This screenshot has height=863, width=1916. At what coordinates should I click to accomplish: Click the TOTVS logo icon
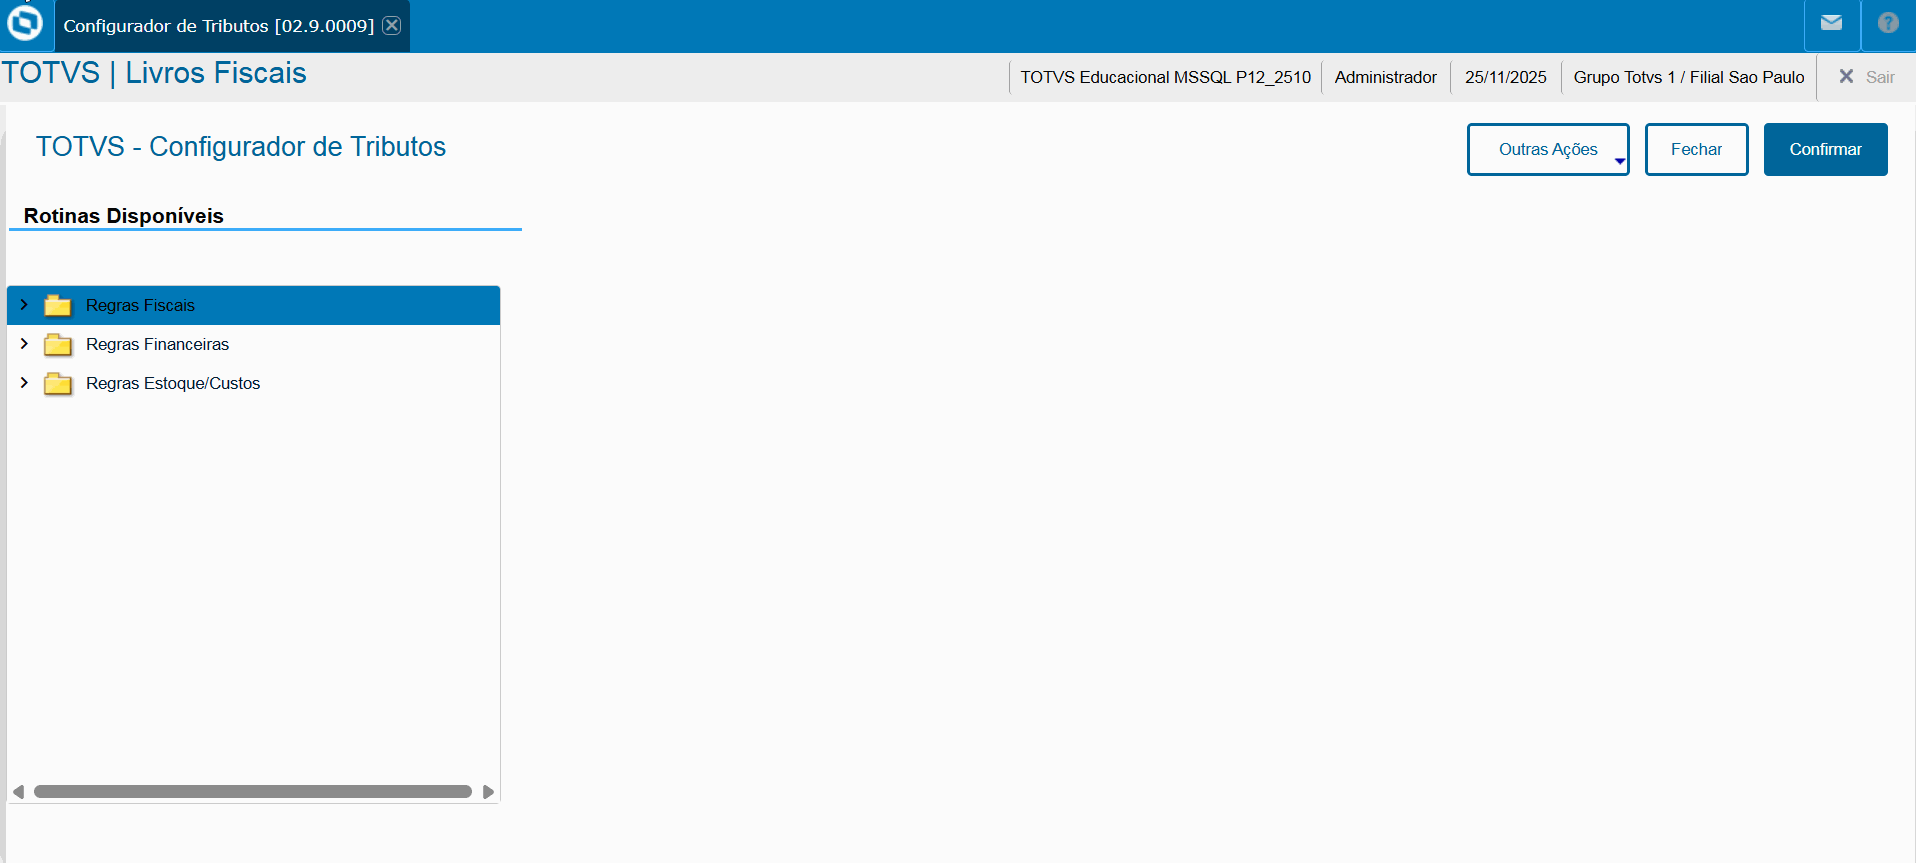25,23
